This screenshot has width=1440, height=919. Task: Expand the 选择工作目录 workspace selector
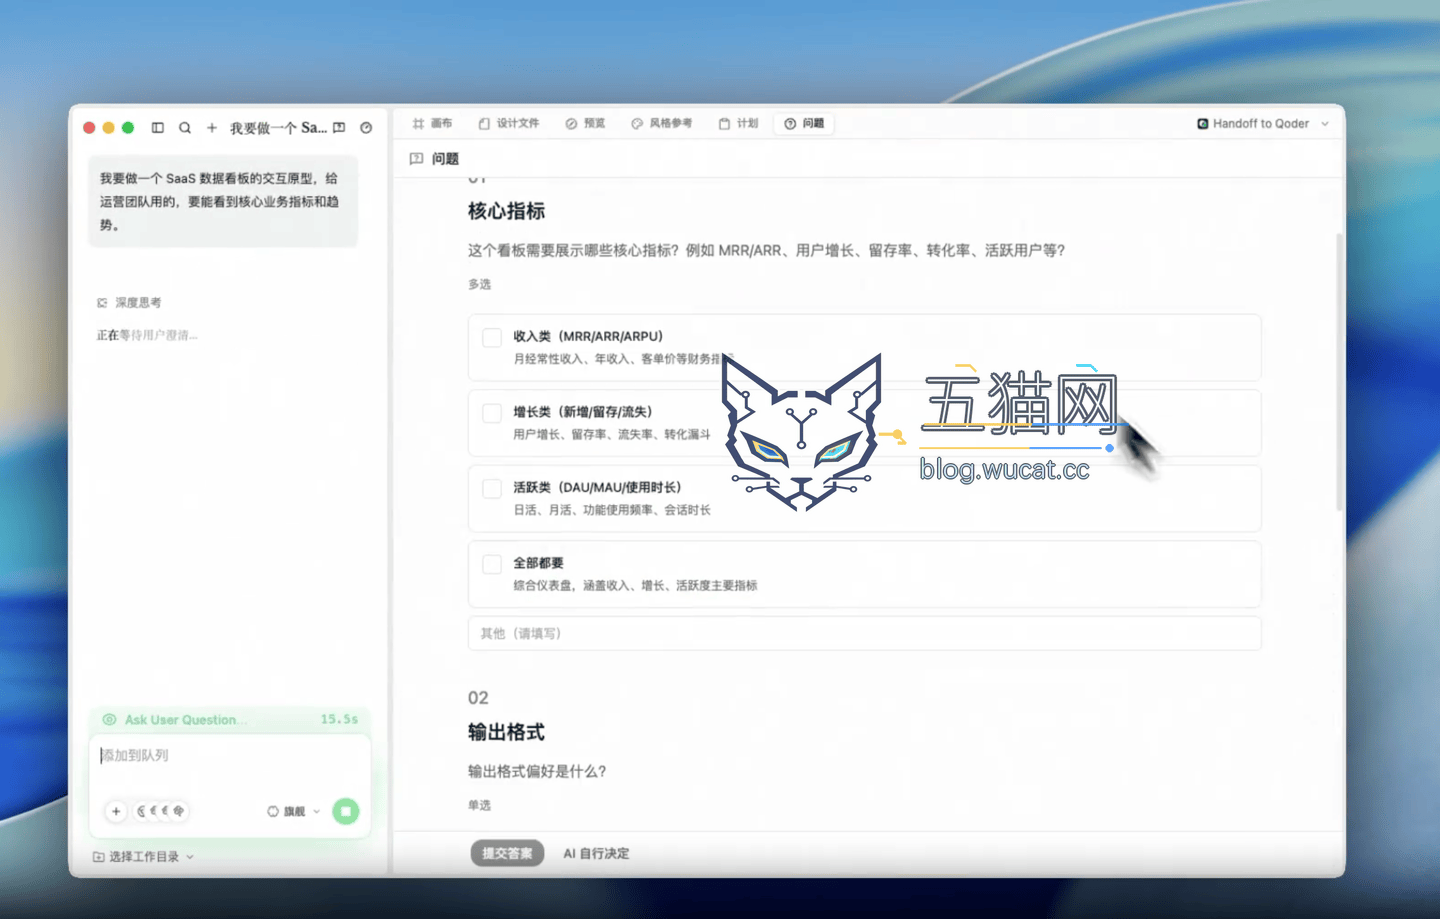[144, 857]
